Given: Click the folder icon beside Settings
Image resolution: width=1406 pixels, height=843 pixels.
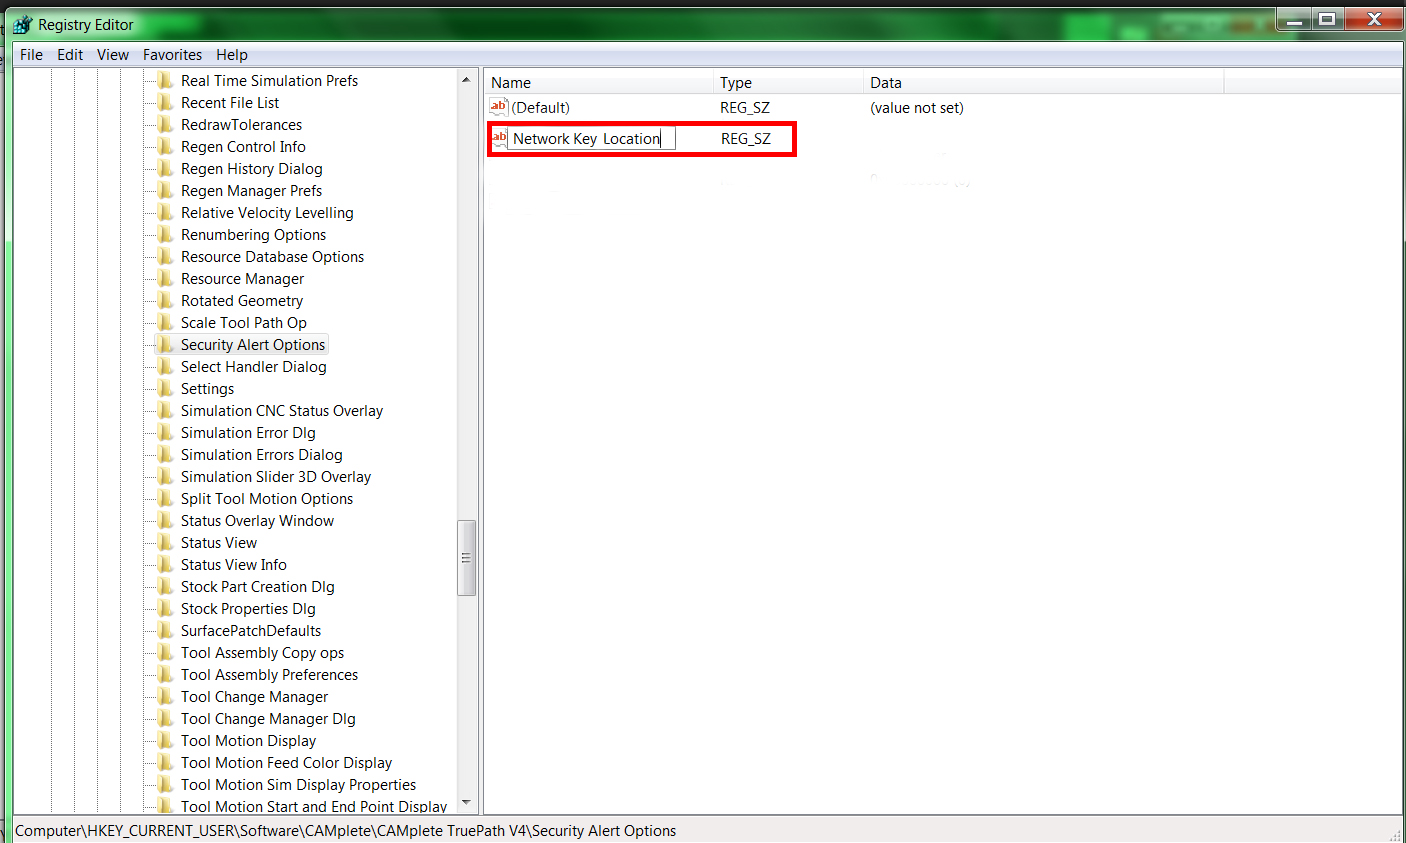Looking at the screenshot, I should point(166,388).
